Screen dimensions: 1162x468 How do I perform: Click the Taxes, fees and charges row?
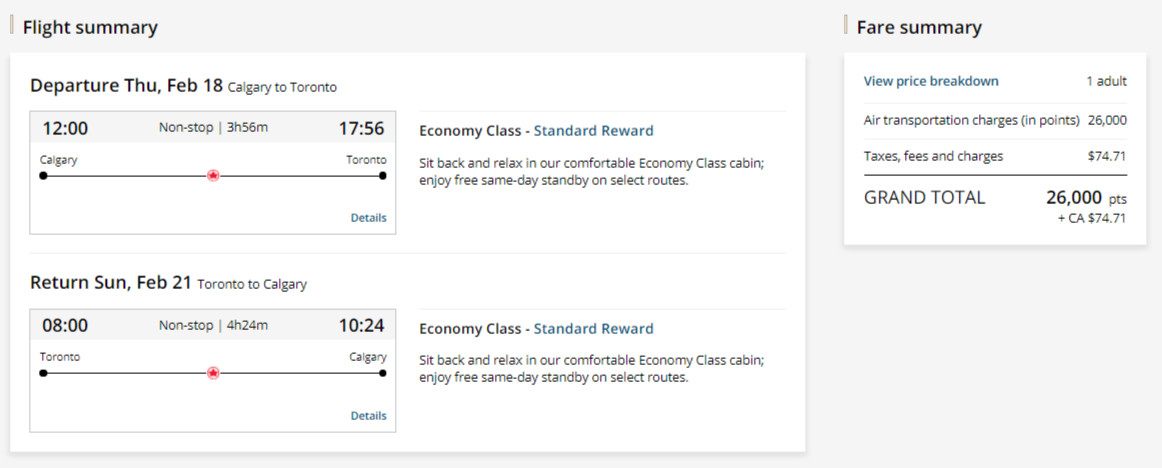(995, 156)
